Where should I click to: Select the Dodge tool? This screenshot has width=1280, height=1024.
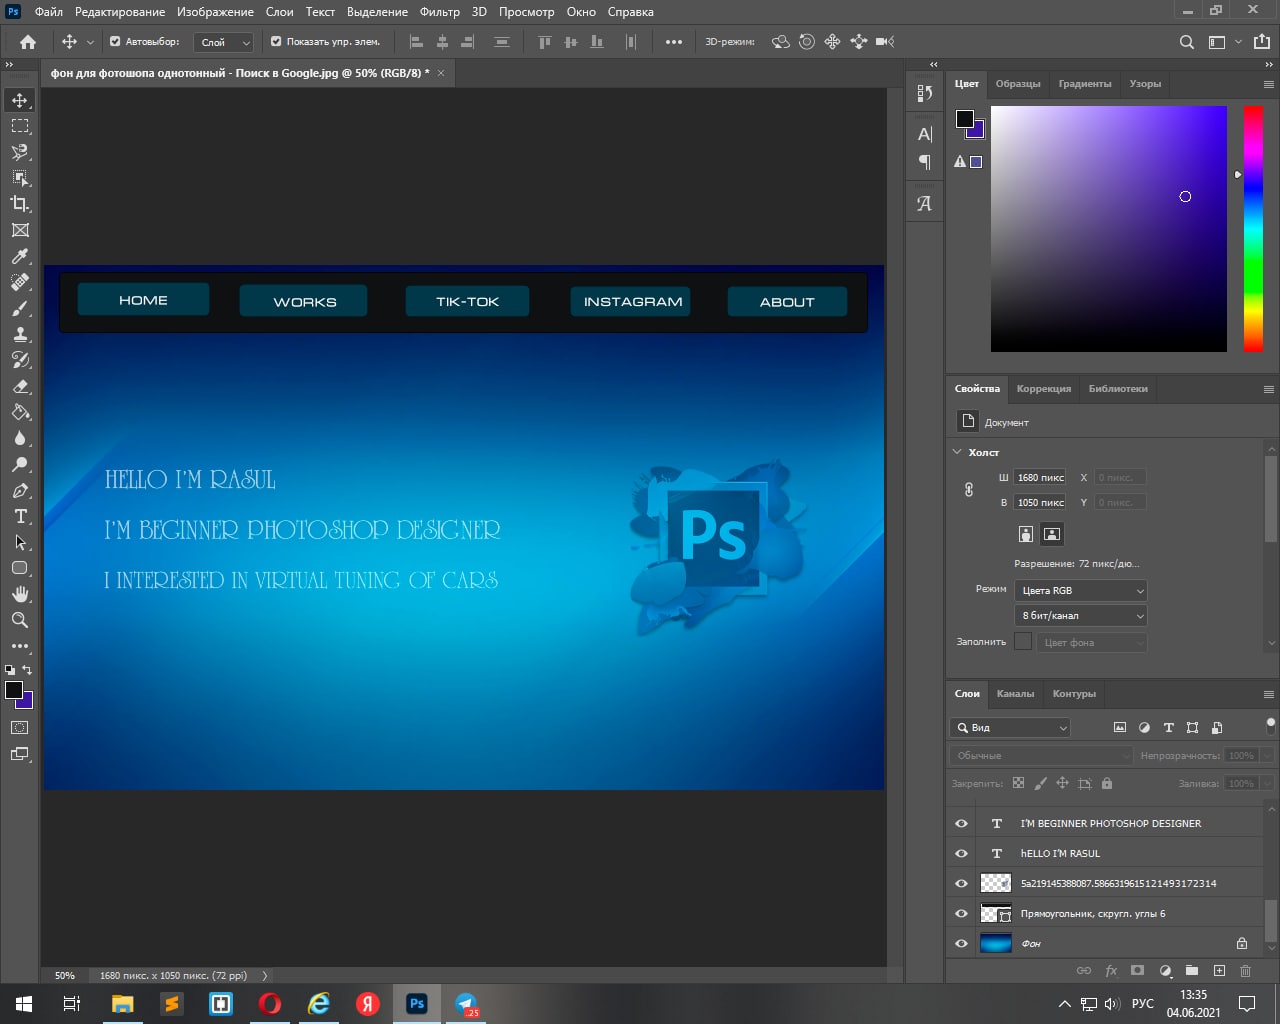click(x=20, y=464)
